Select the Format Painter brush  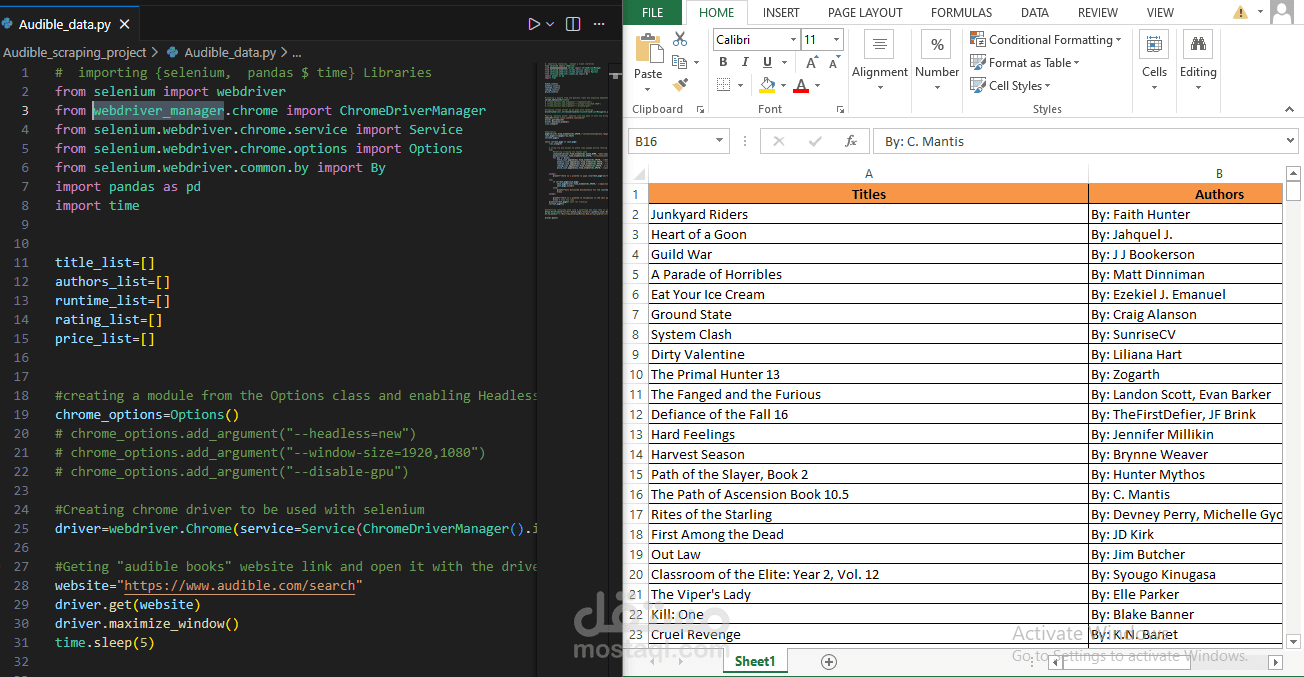(x=680, y=85)
